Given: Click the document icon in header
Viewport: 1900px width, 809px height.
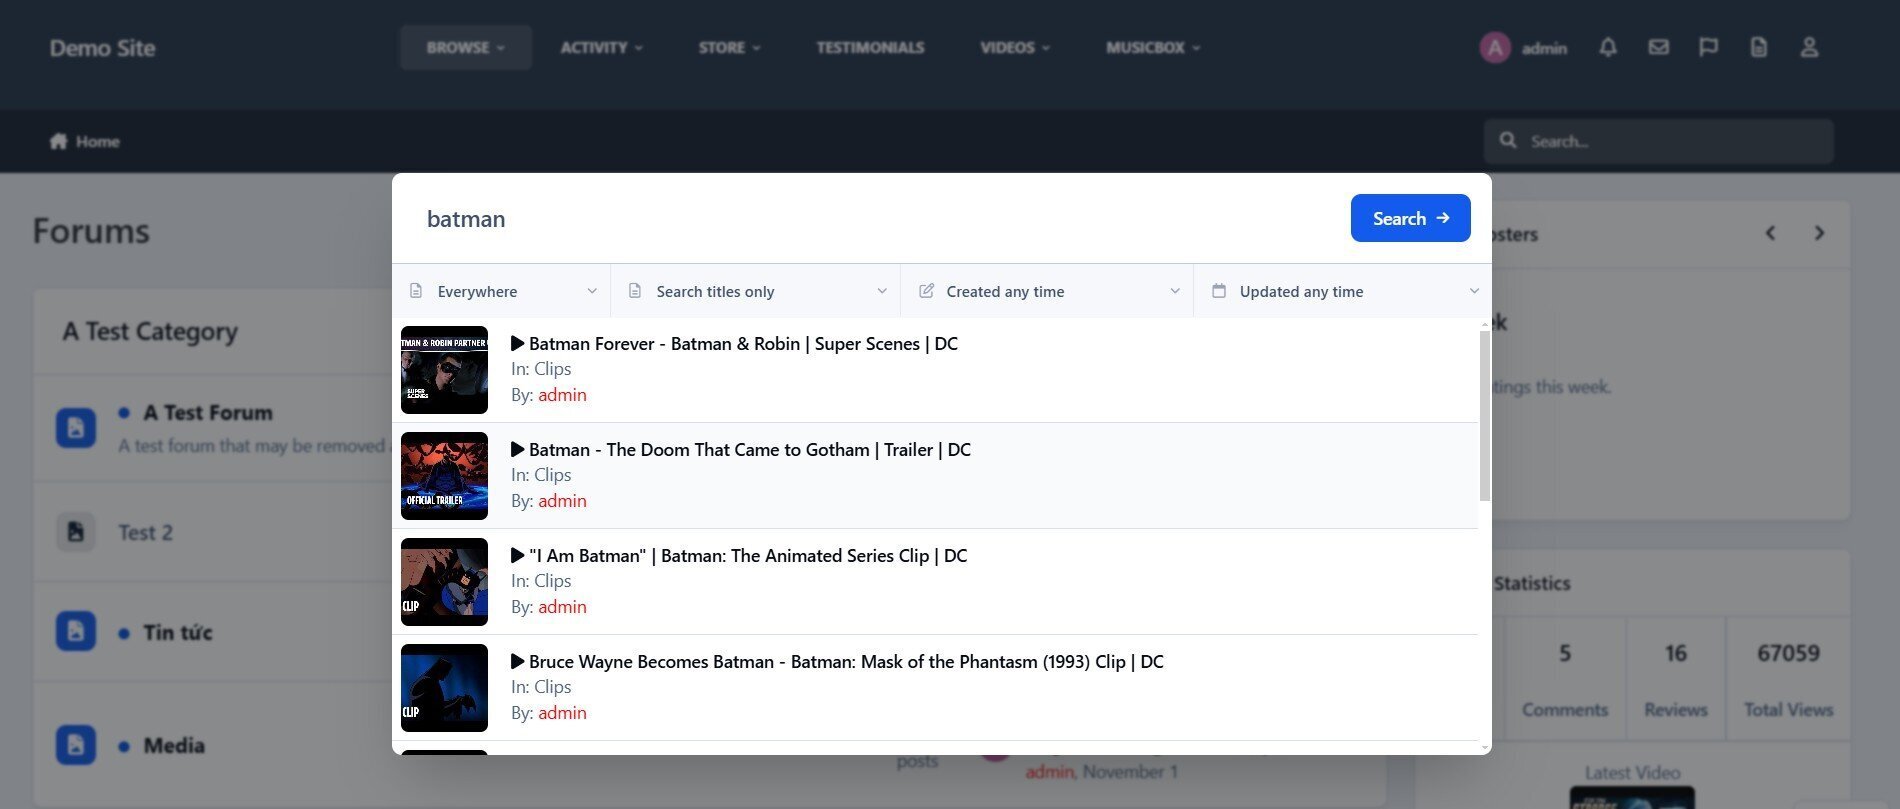Looking at the screenshot, I should [x=1758, y=47].
